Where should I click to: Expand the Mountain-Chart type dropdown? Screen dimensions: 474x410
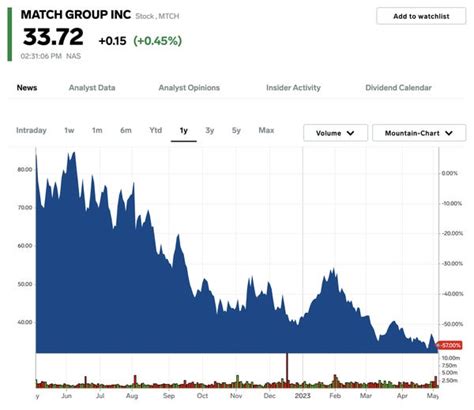419,133
